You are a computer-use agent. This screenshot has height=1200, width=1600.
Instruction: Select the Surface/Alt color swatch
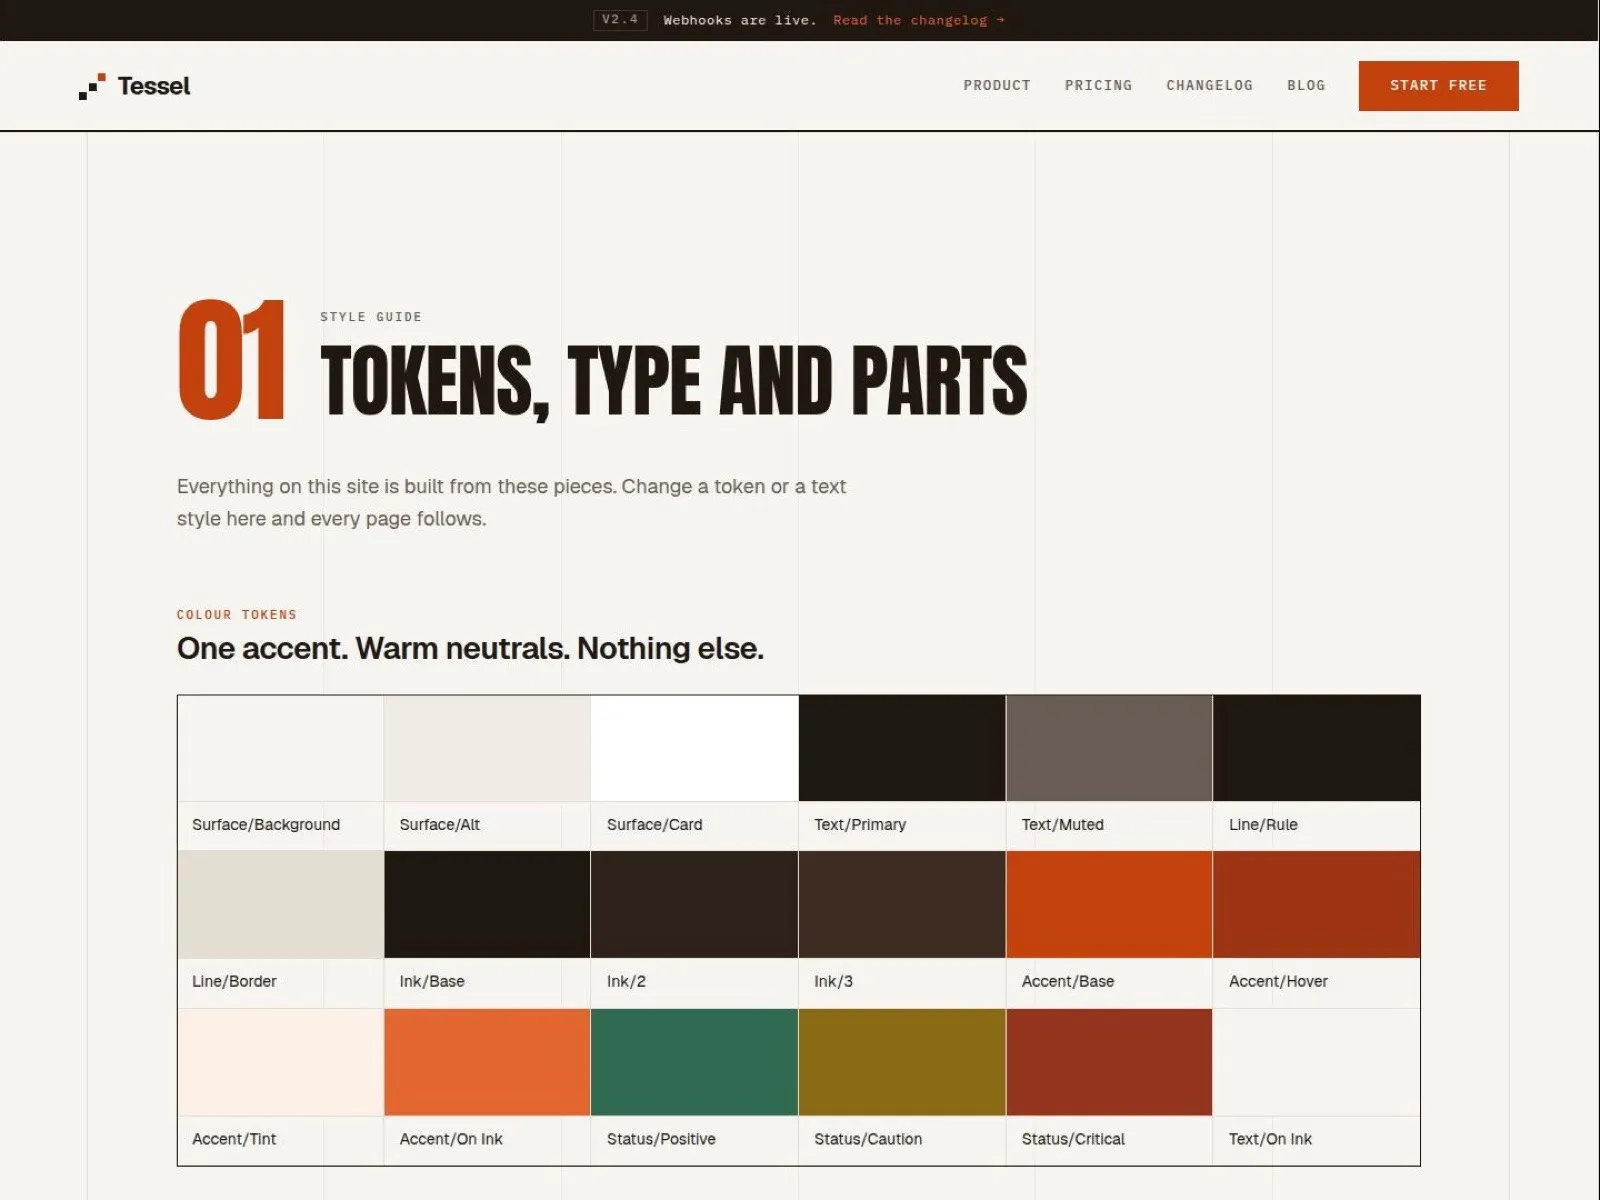click(487, 748)
